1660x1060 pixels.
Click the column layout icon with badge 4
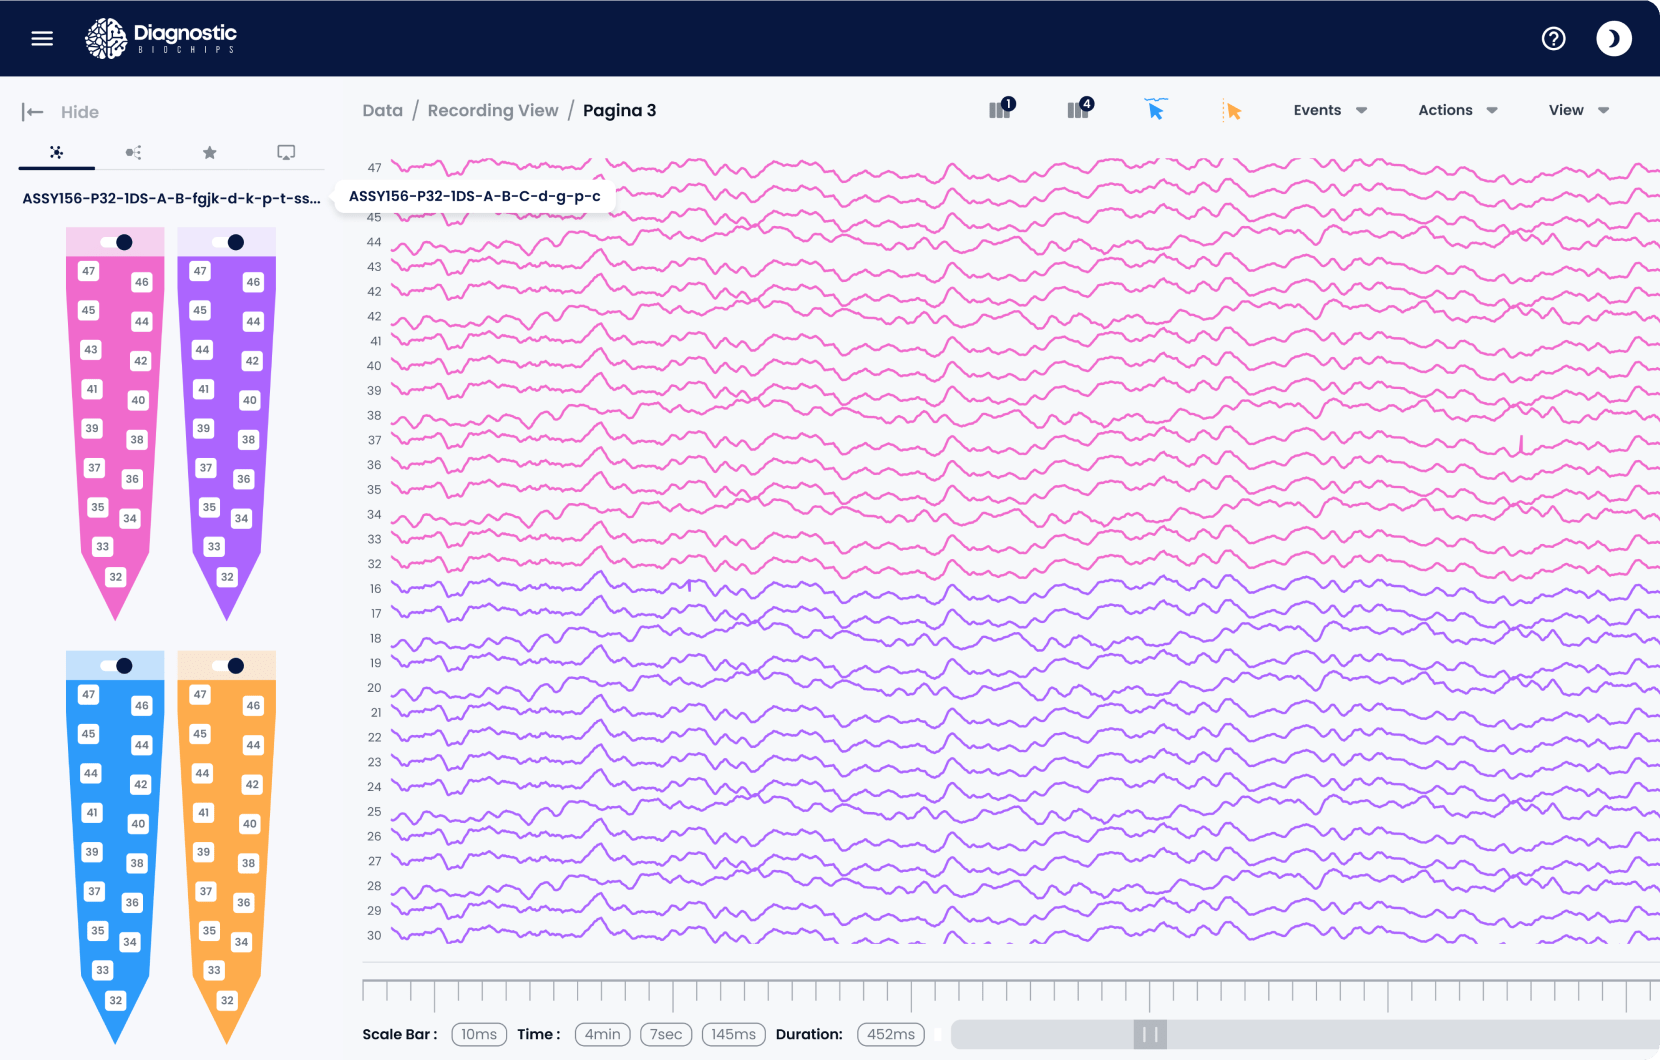pyautogui.click(x=1079, y=109)
